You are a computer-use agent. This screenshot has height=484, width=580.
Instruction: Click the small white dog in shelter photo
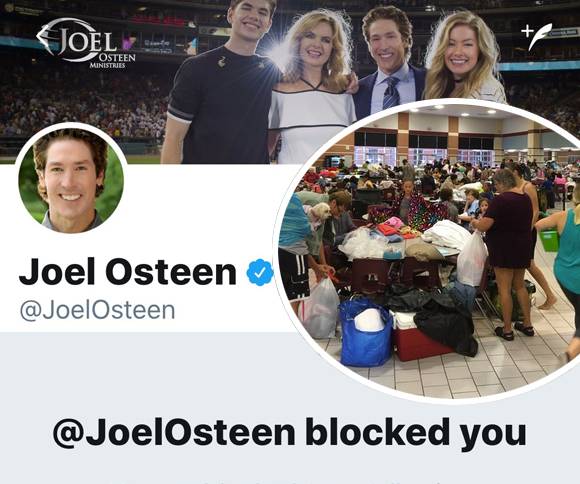317,213
